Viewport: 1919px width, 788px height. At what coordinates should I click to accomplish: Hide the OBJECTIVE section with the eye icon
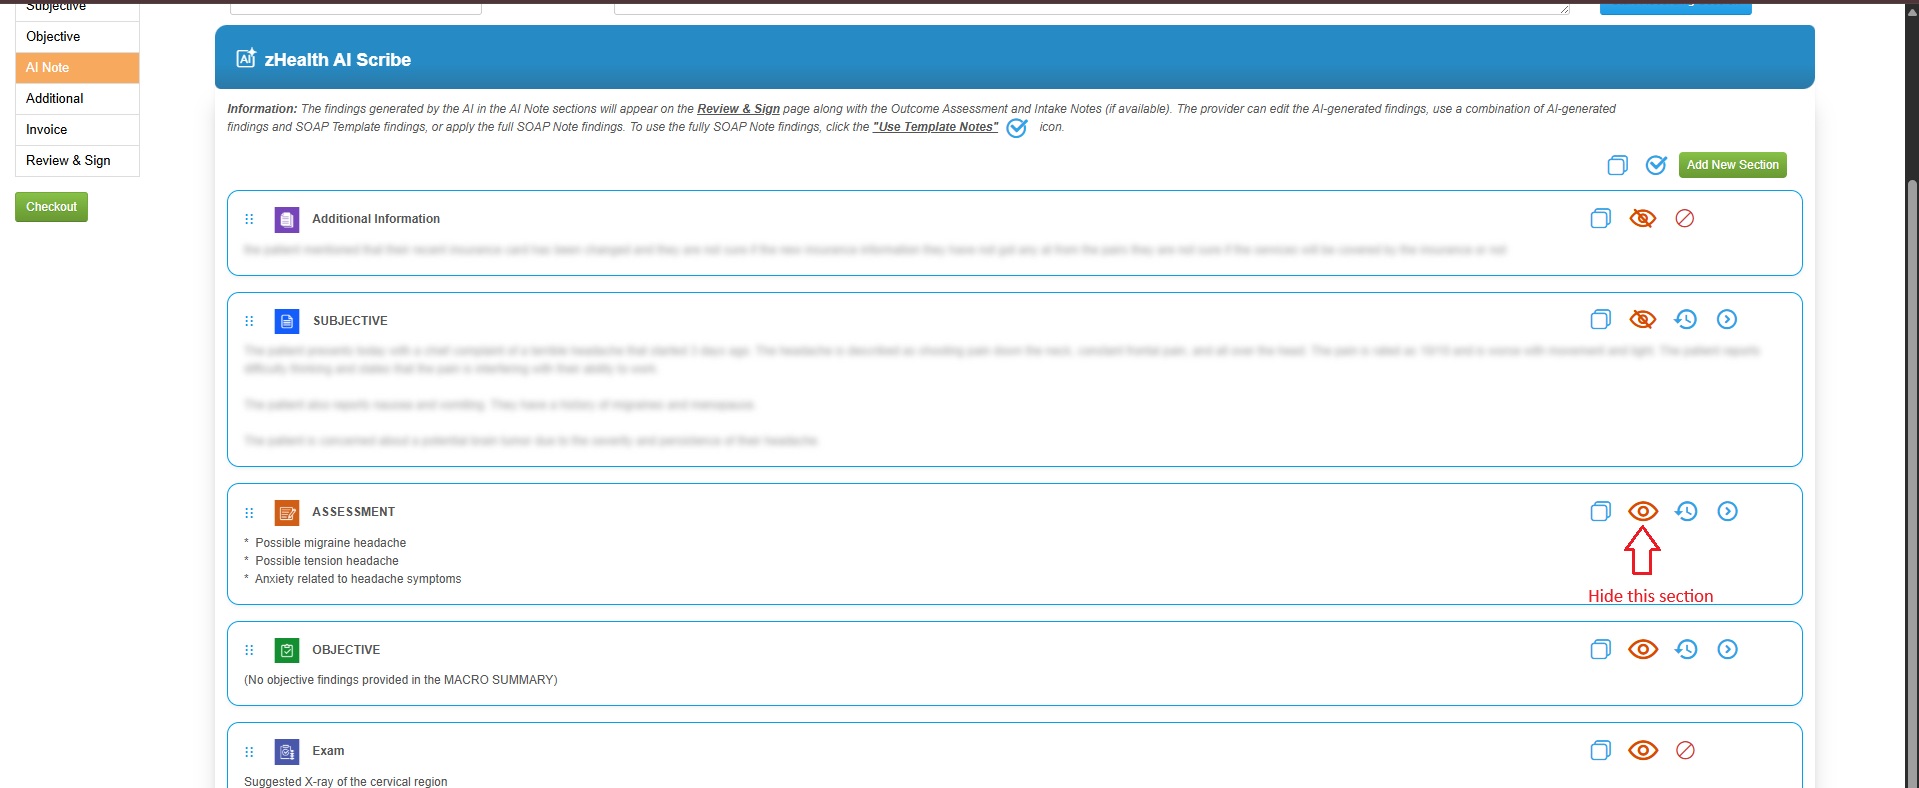[x=1642, y=649]
